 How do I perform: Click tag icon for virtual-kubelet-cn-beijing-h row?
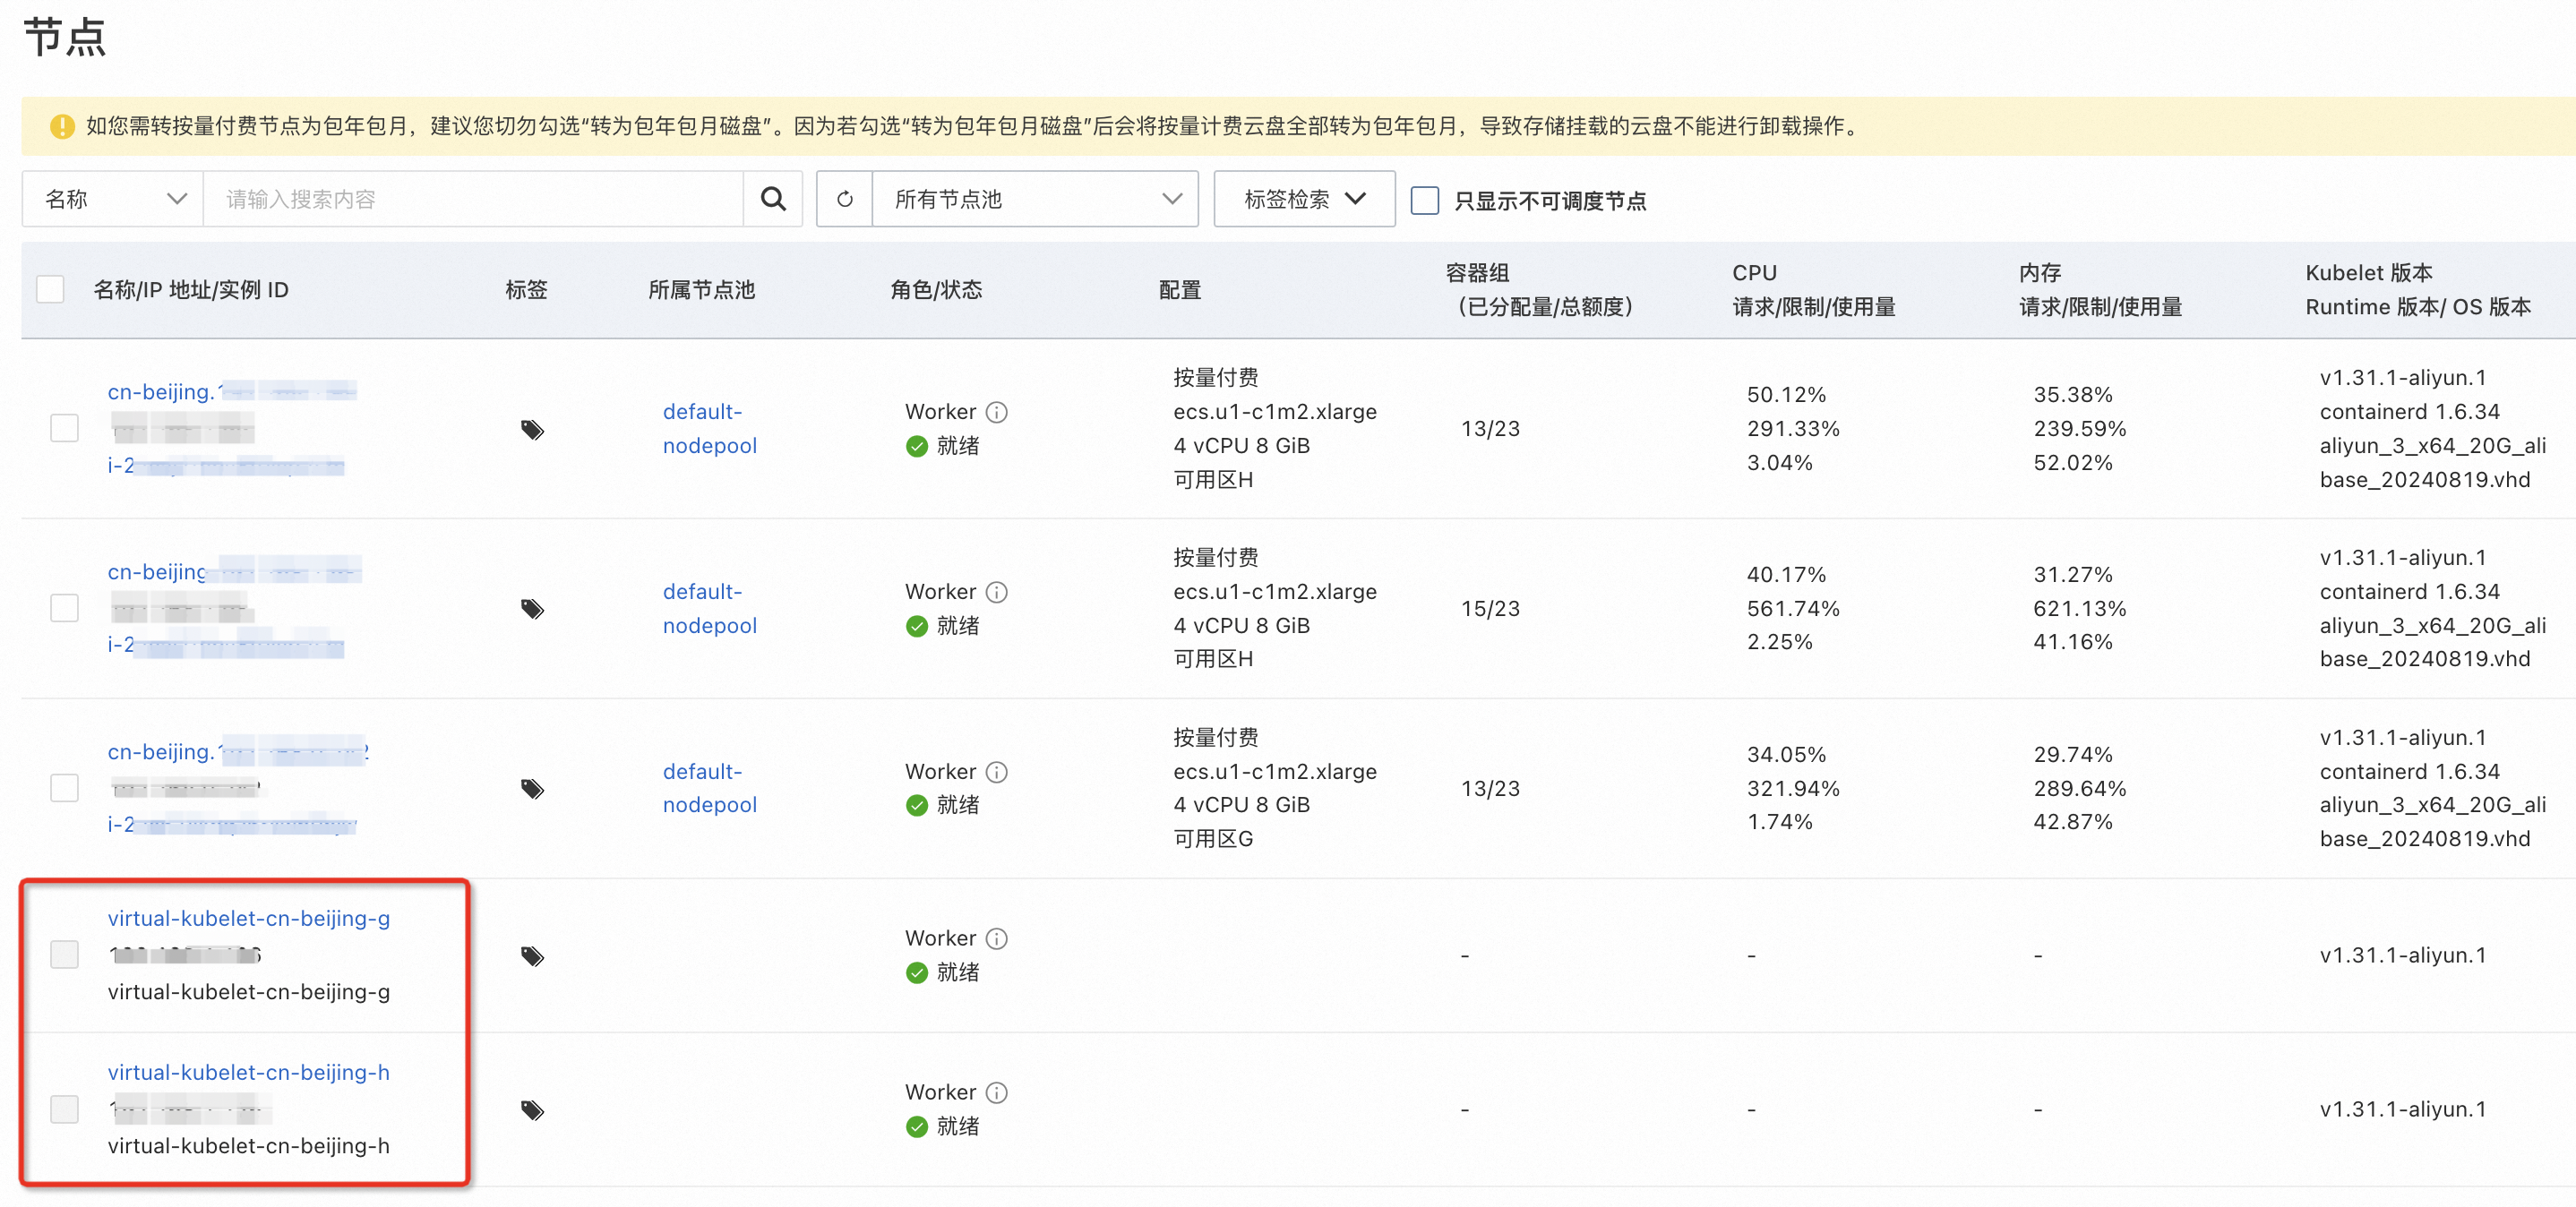pyautogui.click(x=532, y=1110)
